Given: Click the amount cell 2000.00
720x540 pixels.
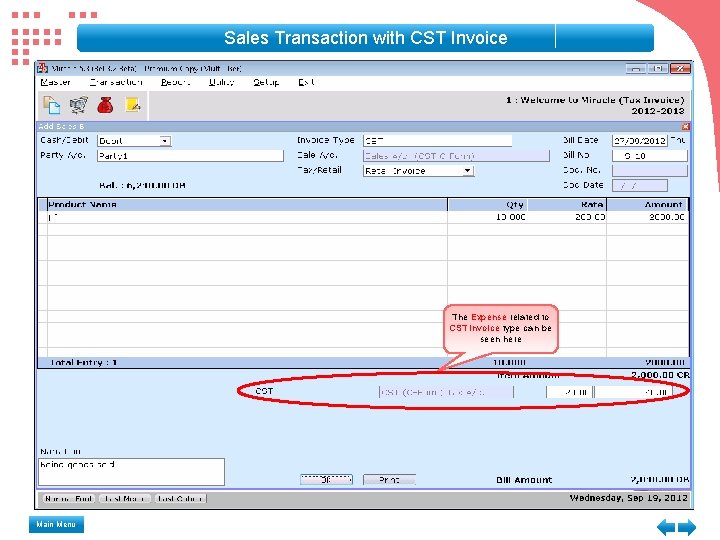Looking at the screenshot, I should click(647, 217).
